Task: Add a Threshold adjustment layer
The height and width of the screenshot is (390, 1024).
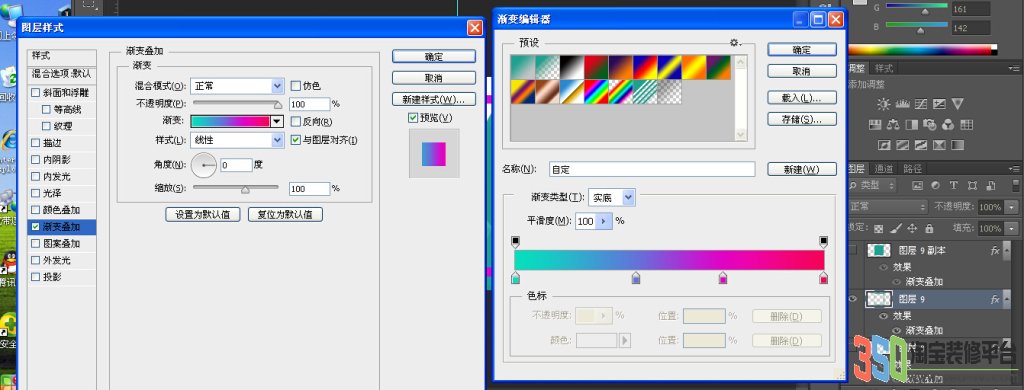Action: (921, 144)
